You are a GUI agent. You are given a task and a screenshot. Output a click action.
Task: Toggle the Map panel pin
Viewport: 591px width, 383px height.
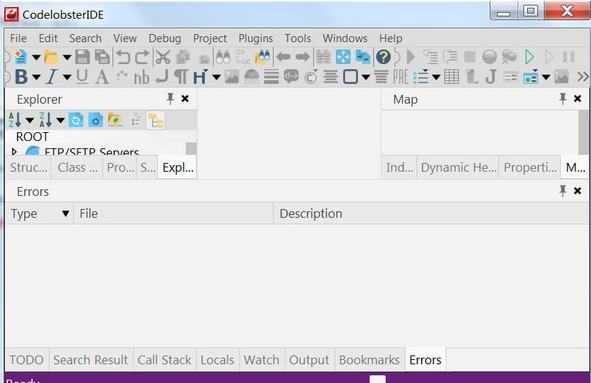pyautogui.click(x=563, y=99)
